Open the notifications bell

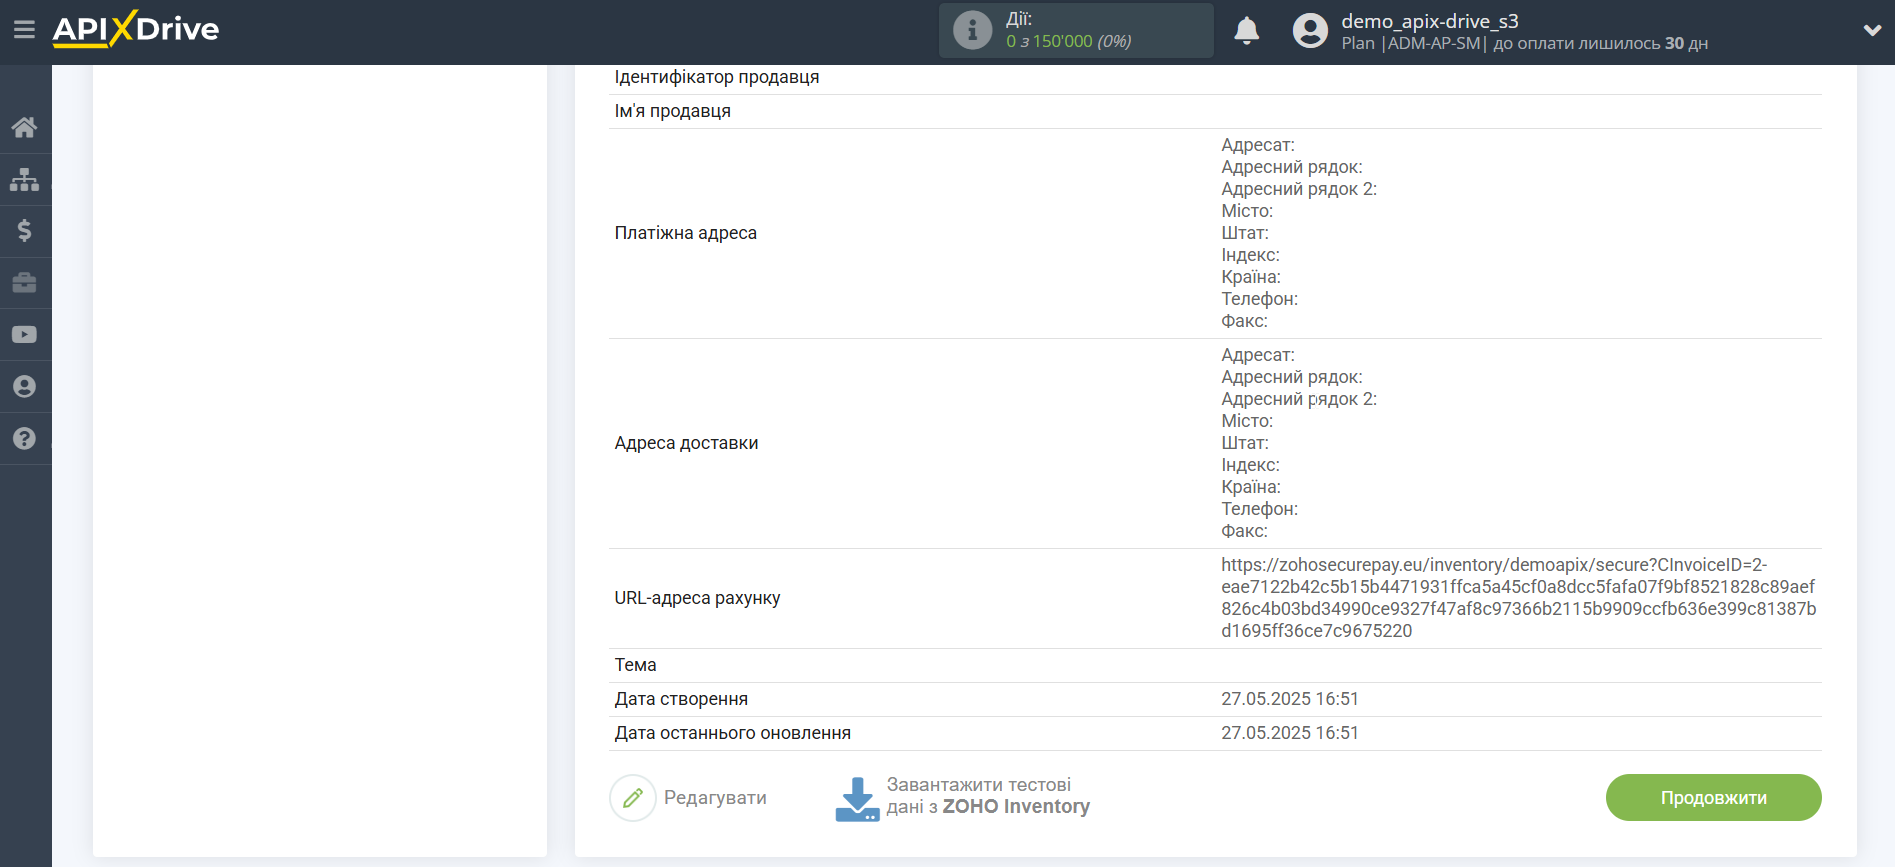[1246, 31]
